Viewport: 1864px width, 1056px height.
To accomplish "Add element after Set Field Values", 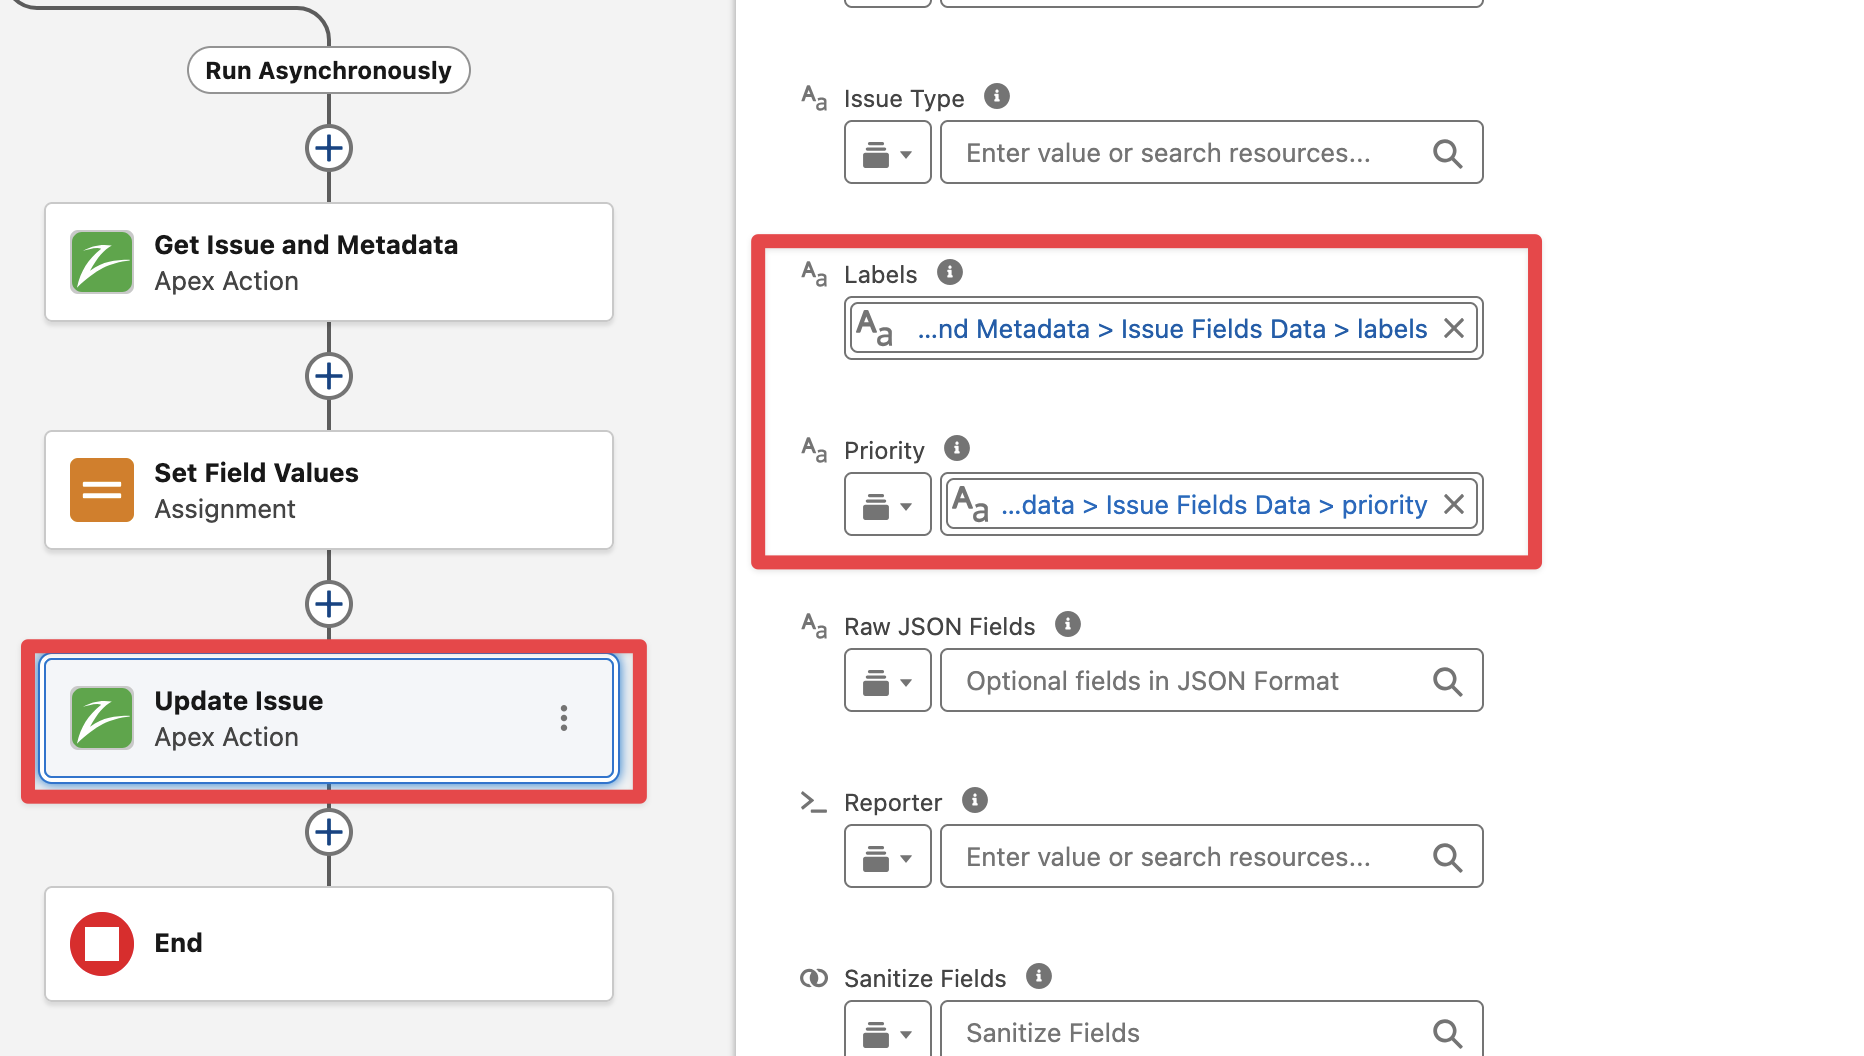I will pyautogui.click(x=328, y=604).
